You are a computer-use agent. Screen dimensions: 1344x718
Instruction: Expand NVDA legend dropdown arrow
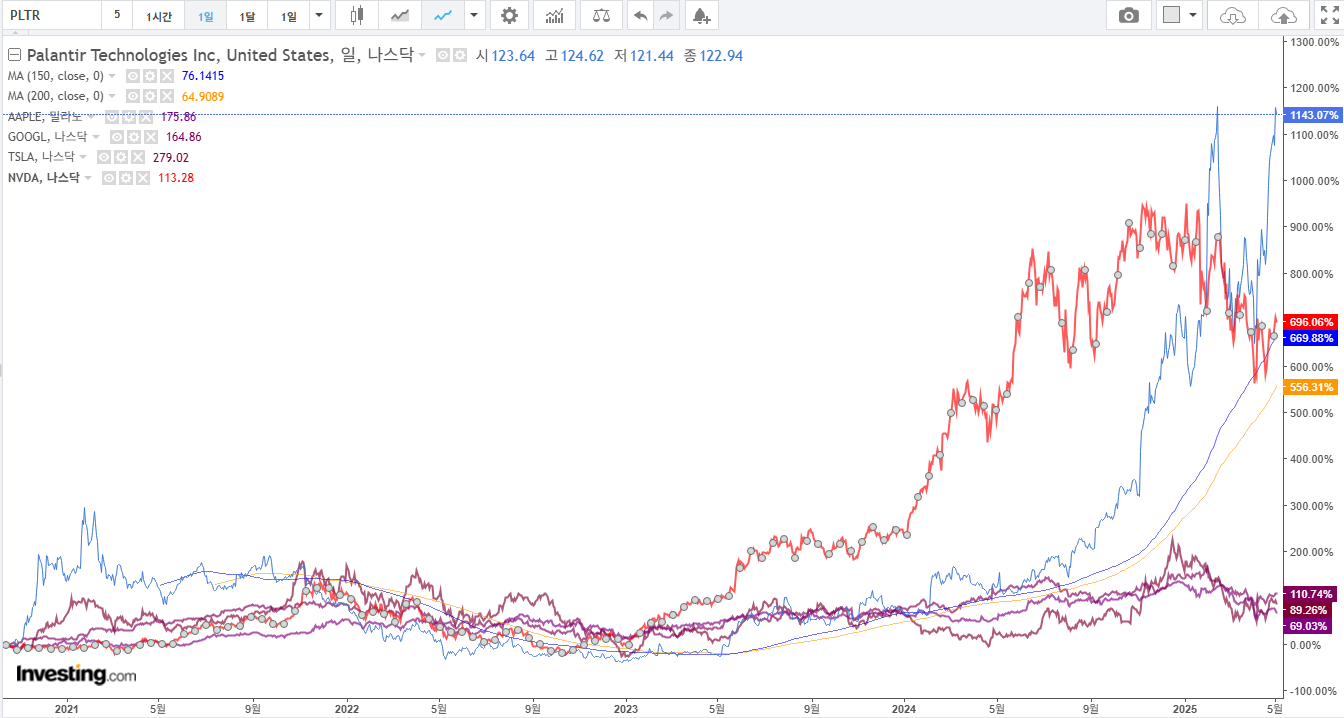pos(88,178)
